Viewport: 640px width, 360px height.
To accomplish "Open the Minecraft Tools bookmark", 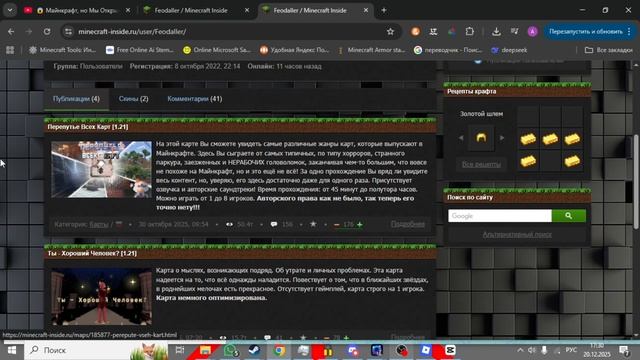I will pos(62,50).
